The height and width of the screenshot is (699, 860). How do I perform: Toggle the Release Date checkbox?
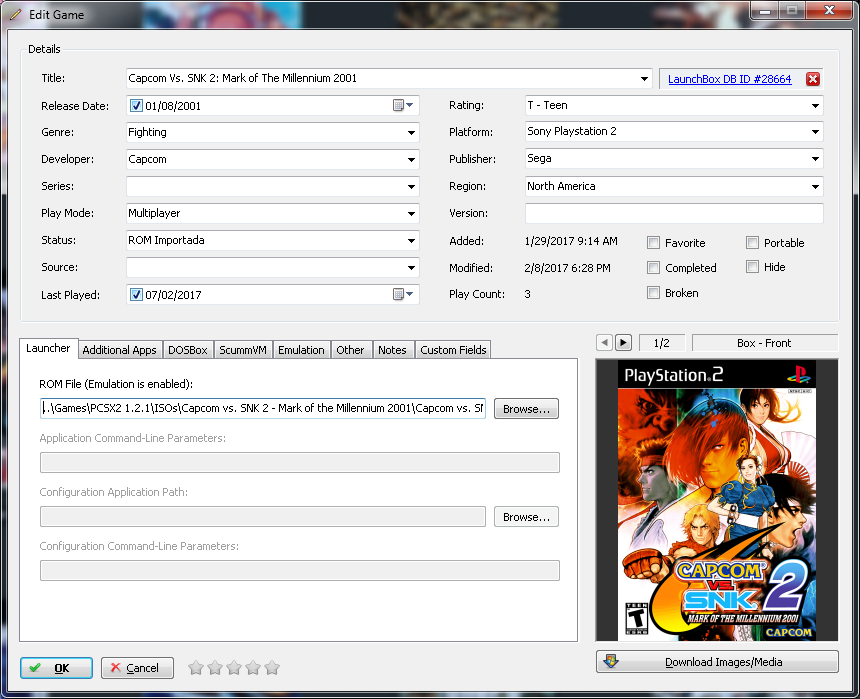[x=136, y=105]
